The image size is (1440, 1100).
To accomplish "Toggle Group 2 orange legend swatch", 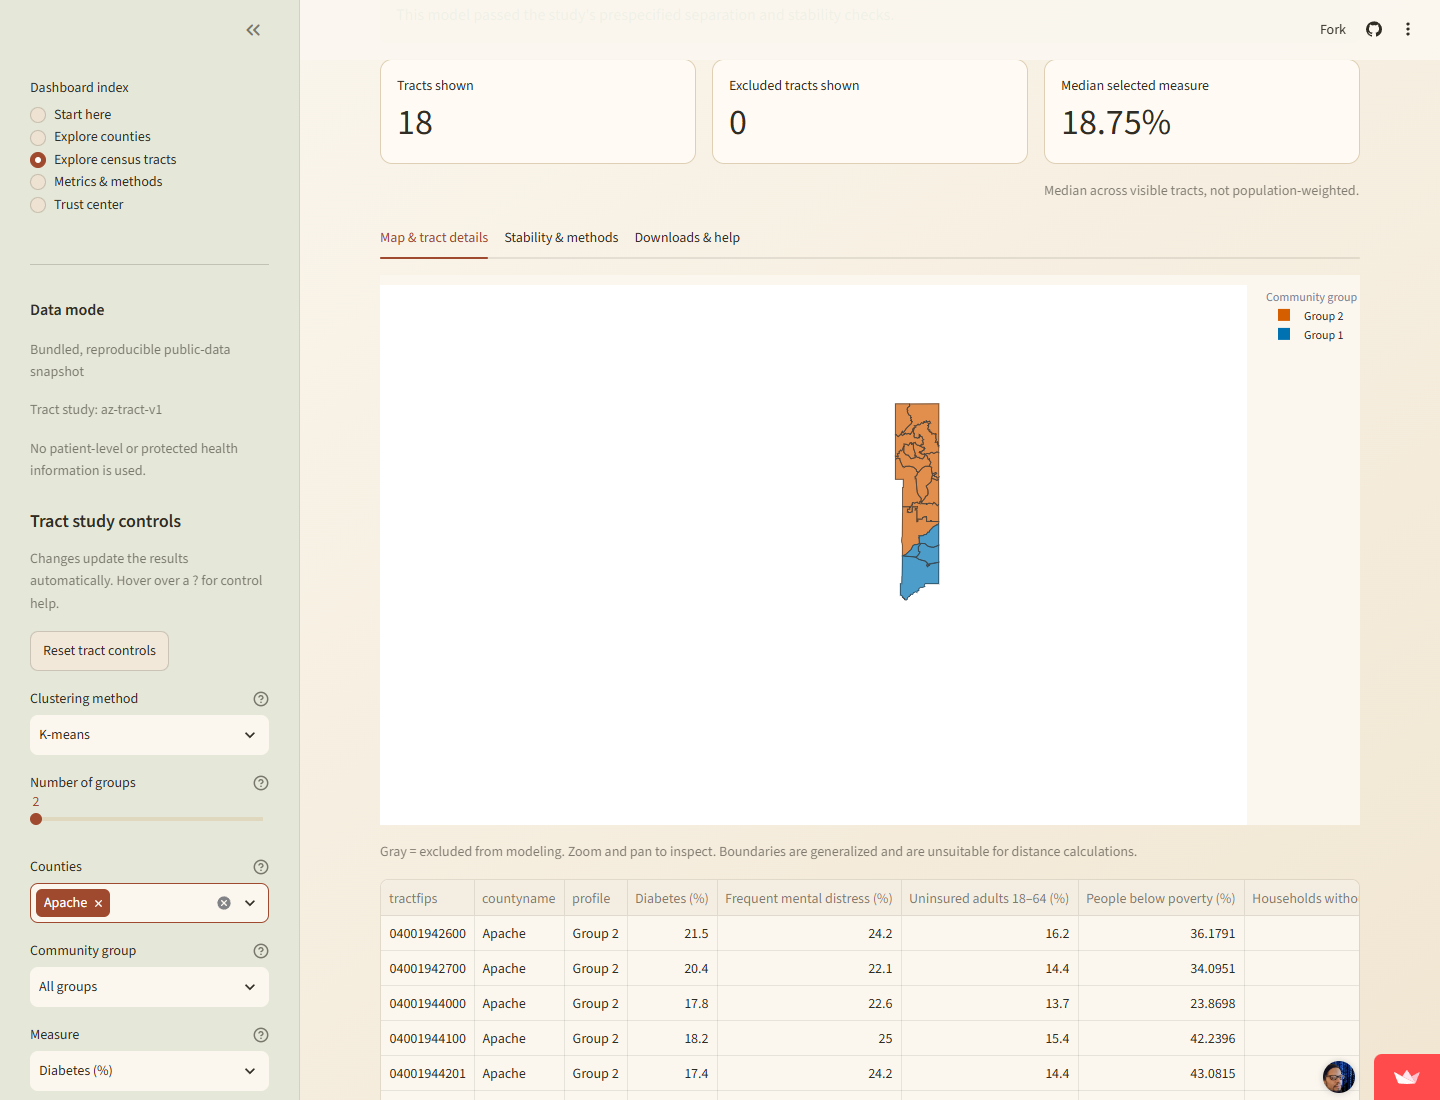I will [1284, 316].
